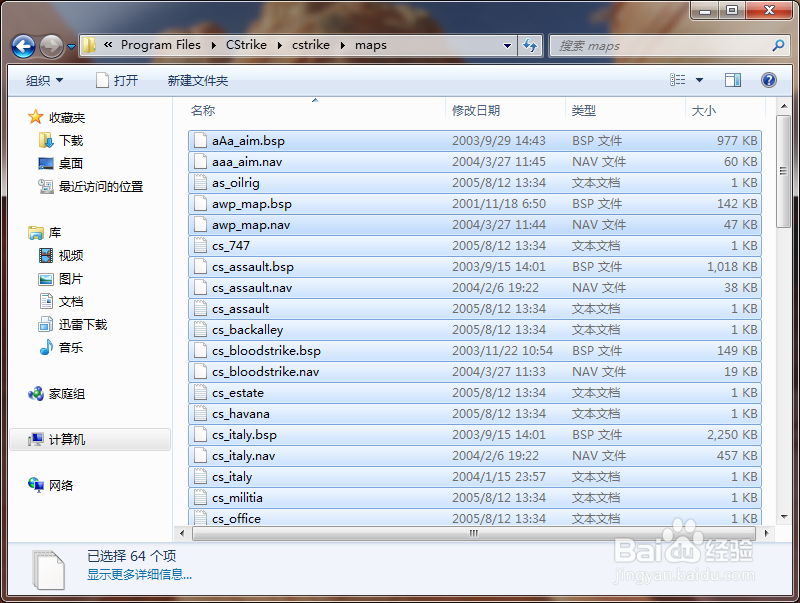The height and width of the screenshot is (603, 800).
Task: Select file cs_bloodstrike.nav
Action: click(x=475, y=371)
